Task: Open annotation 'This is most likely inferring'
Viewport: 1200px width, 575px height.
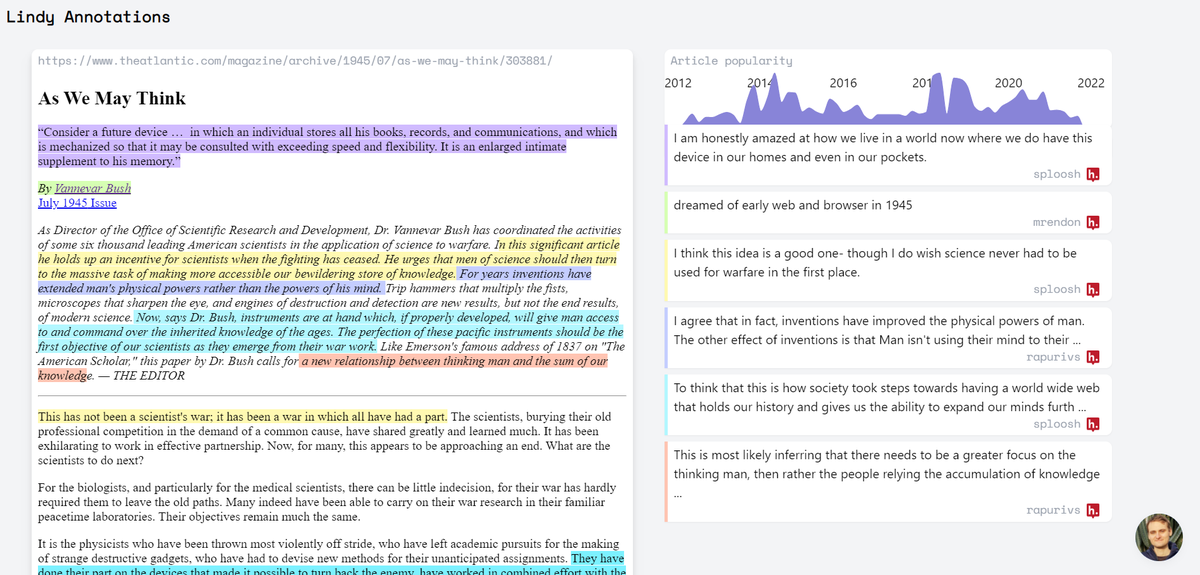Action: (x=888, y=482)
